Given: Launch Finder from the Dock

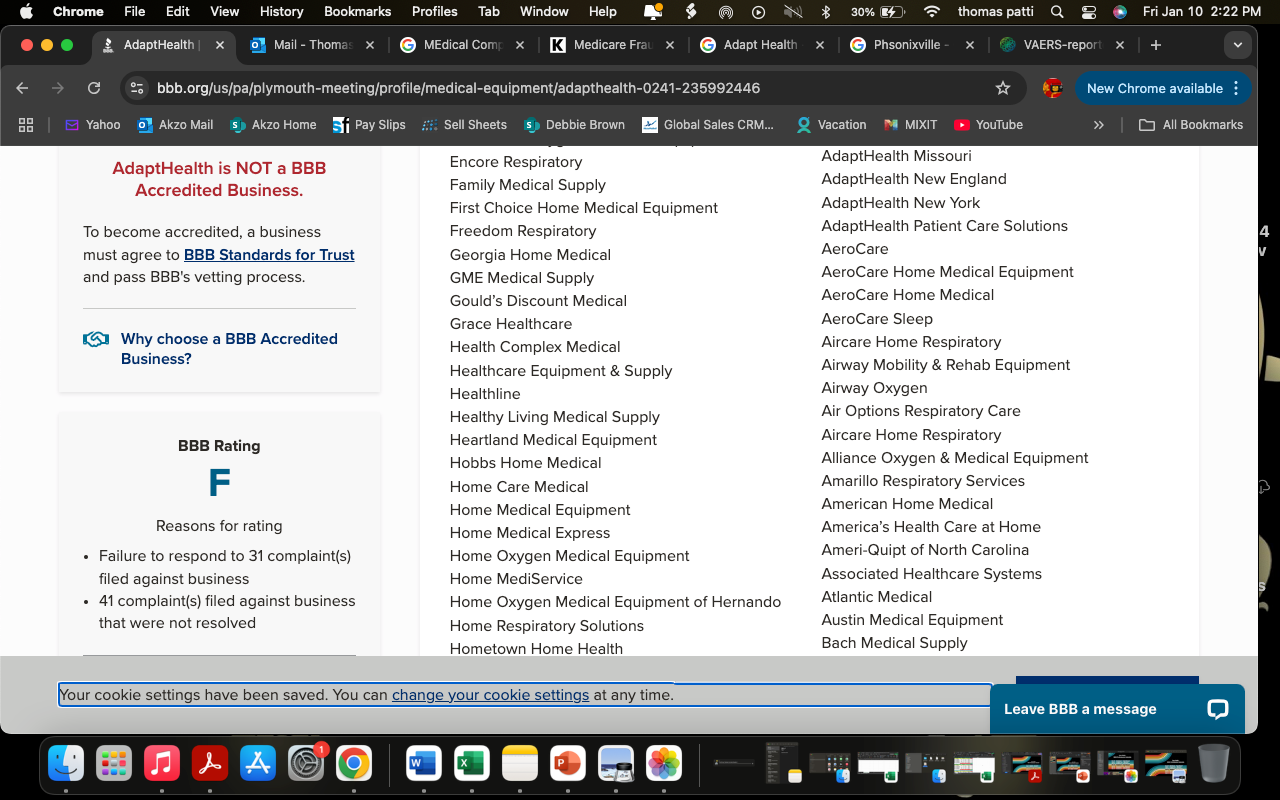Looking at the screenshot, I should (67, 764).
